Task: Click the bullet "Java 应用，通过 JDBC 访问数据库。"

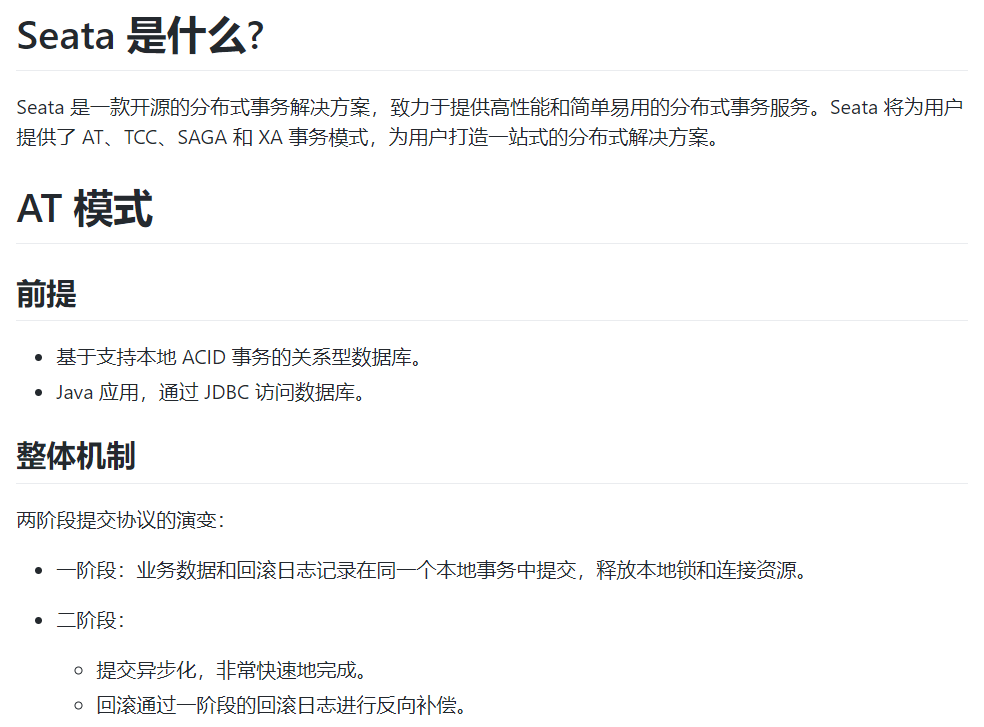Action: pyautogui.click(x=210, y=392)
